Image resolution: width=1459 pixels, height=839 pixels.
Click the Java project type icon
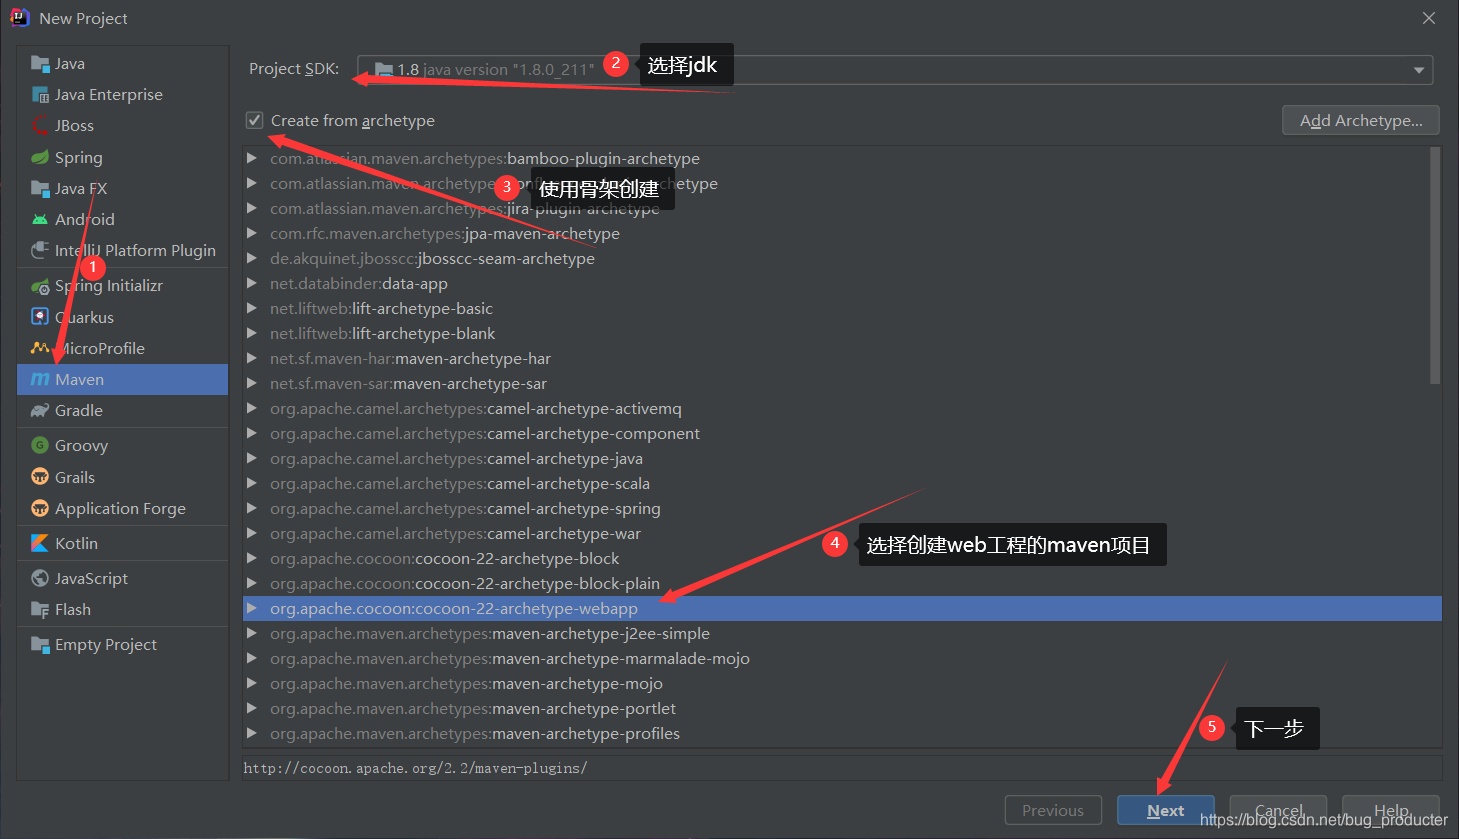[x=40, y=64]
